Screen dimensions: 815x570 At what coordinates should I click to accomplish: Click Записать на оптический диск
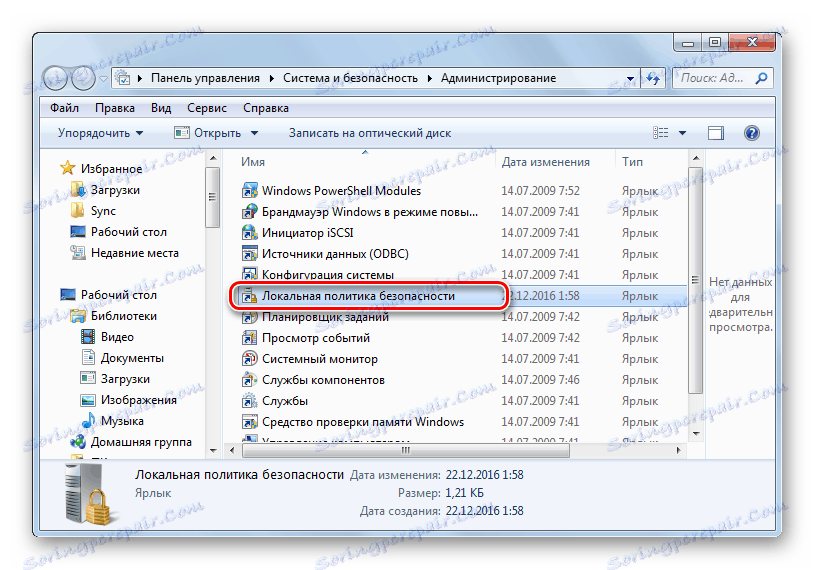[370, 133]
